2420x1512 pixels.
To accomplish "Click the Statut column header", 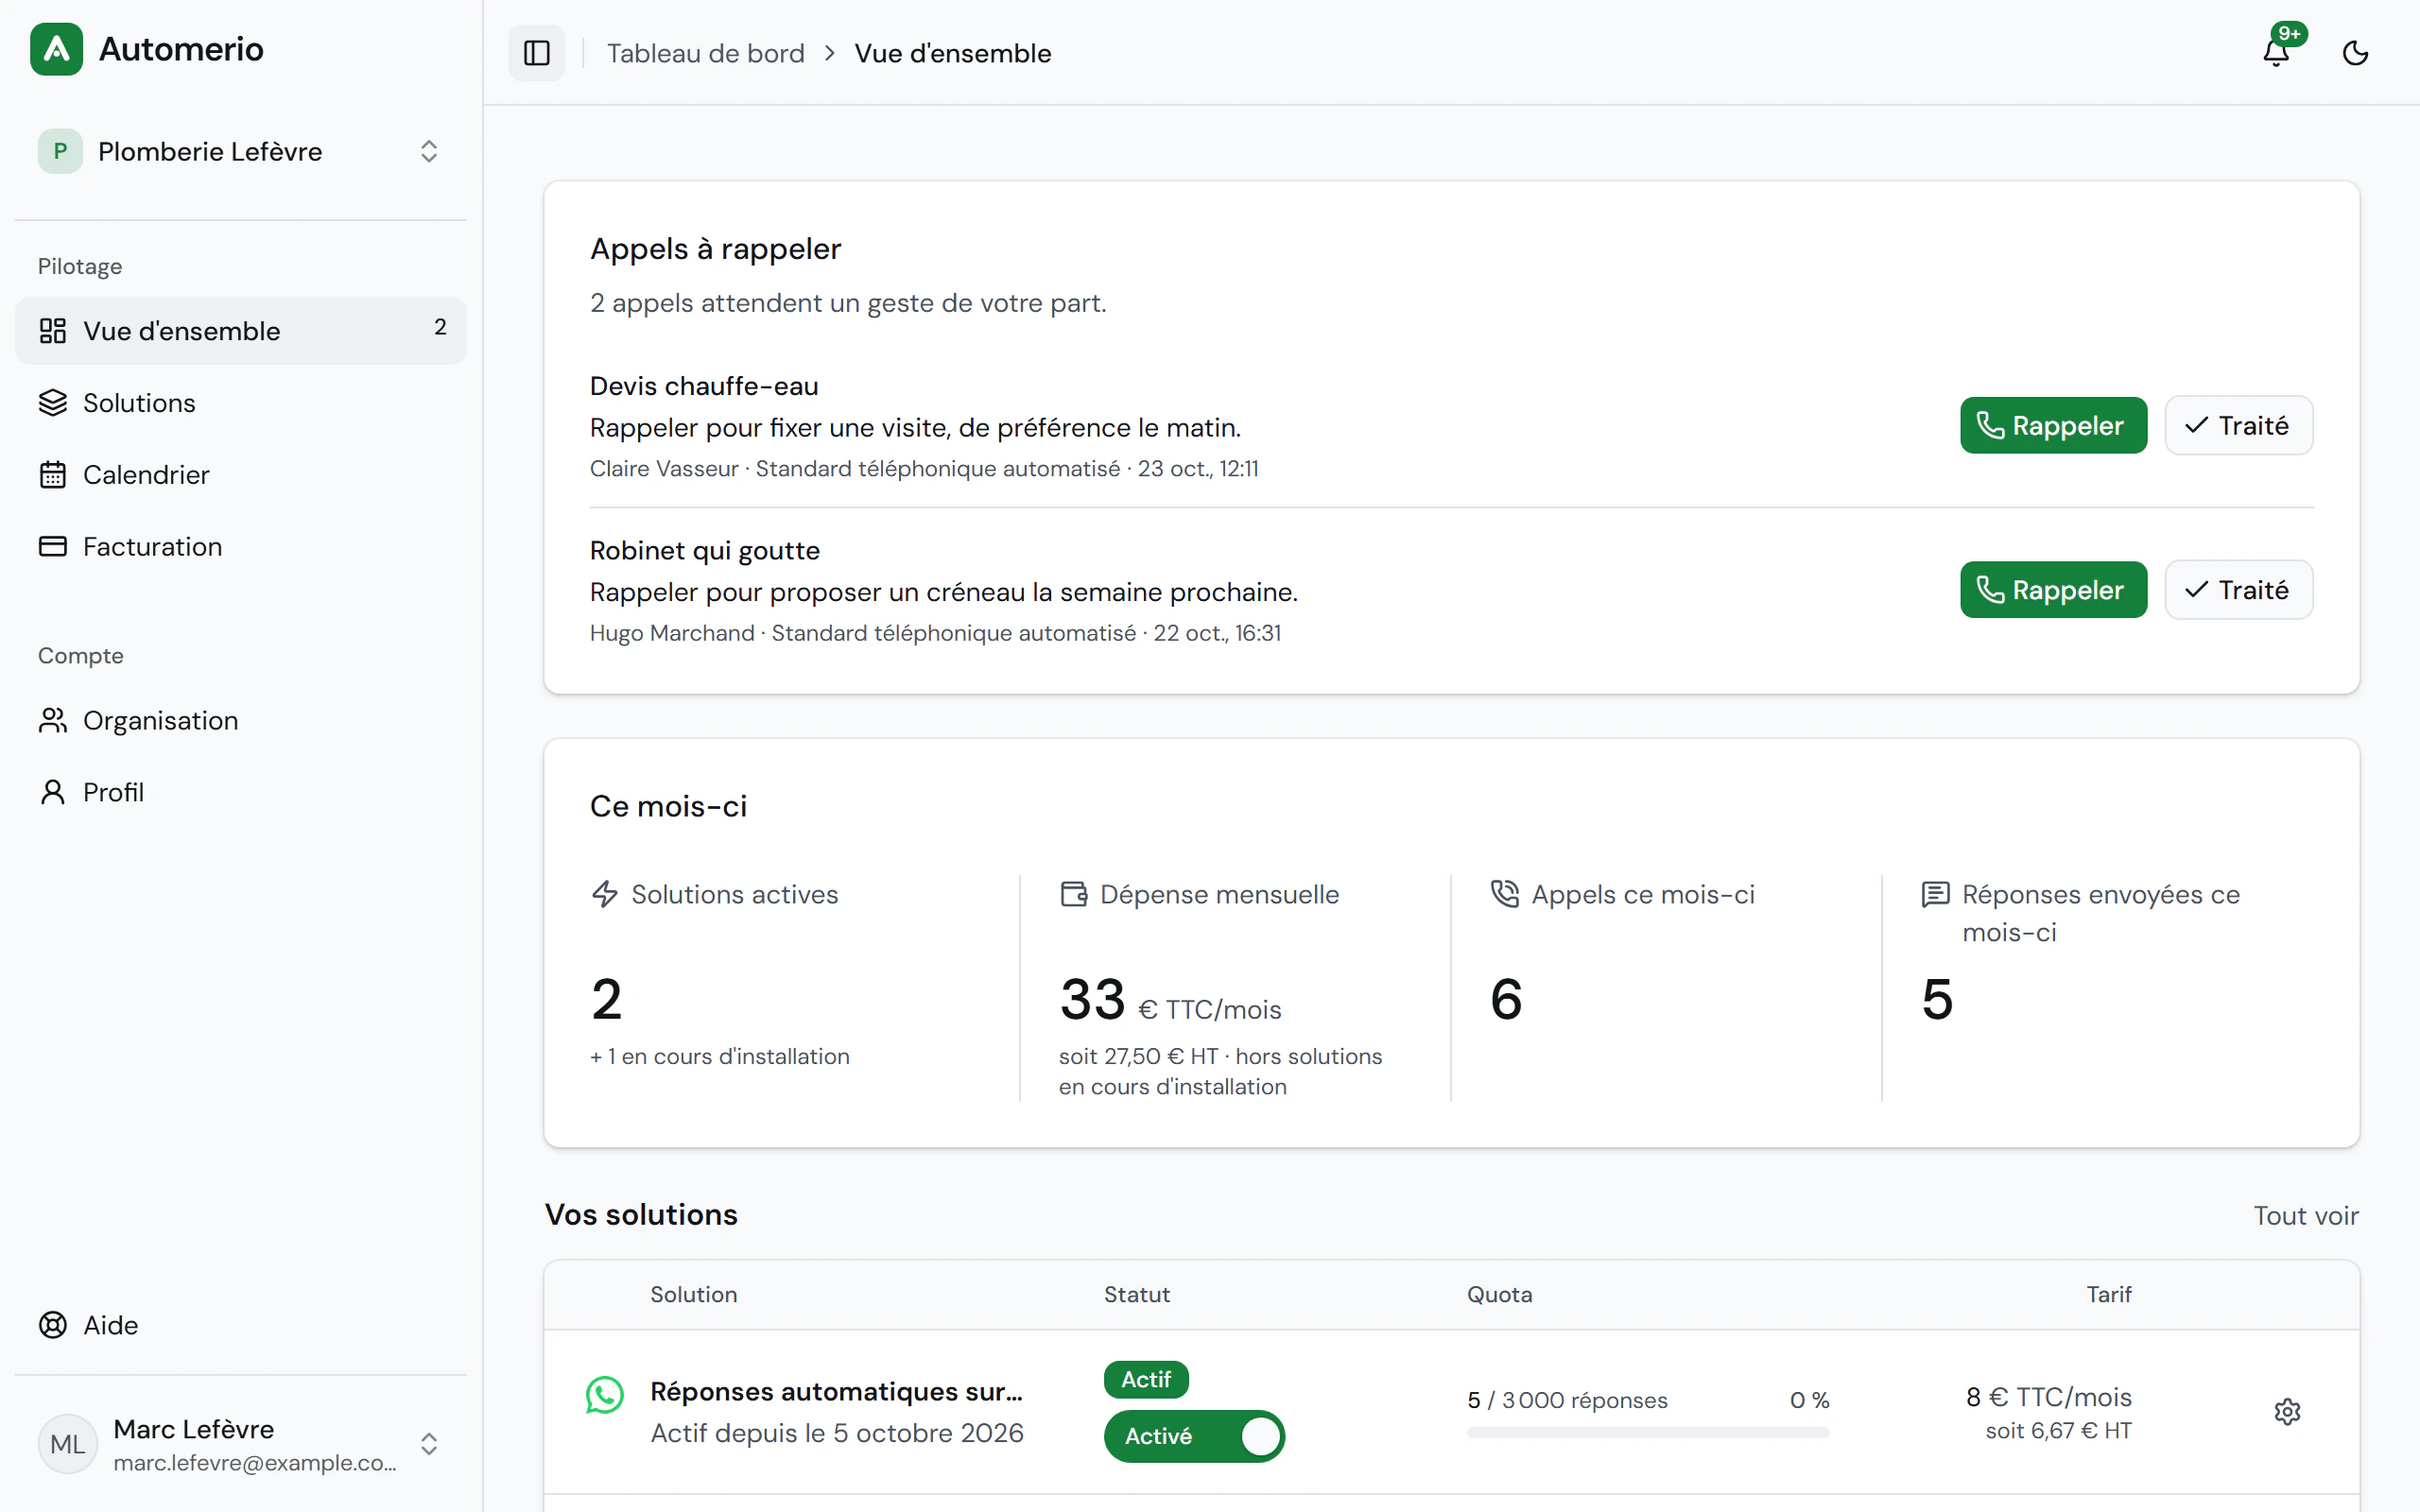I will coord(1136,1294).
